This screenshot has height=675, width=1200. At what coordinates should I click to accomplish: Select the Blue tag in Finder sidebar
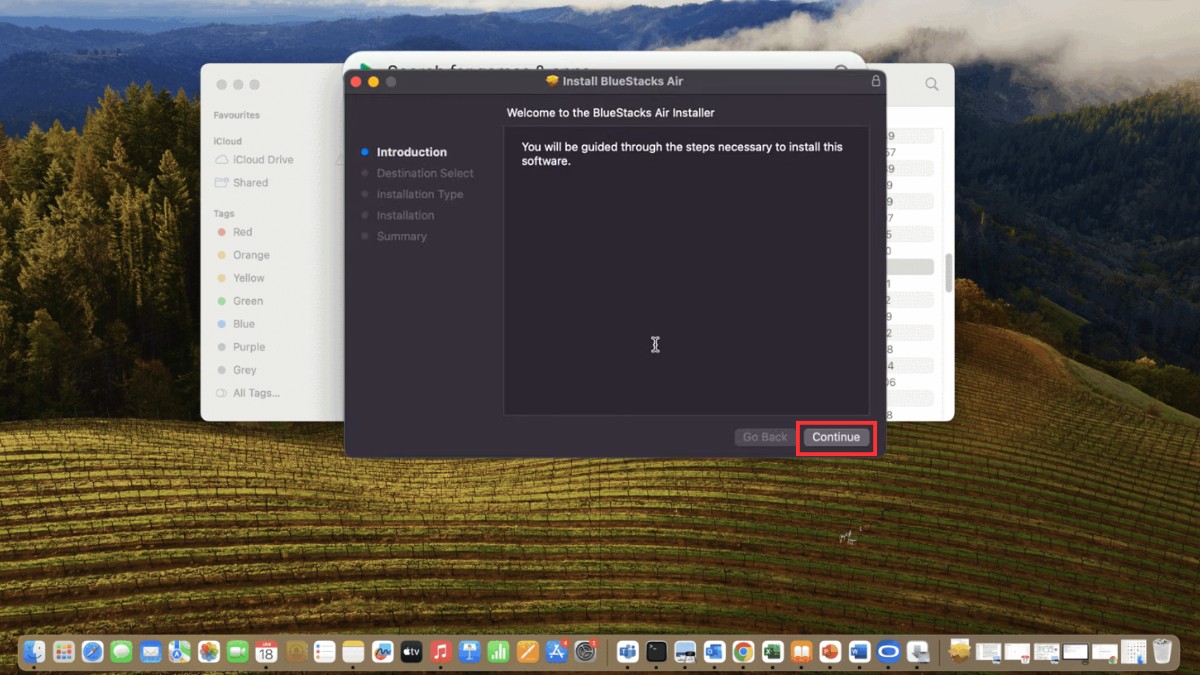[x=236, y=324]
